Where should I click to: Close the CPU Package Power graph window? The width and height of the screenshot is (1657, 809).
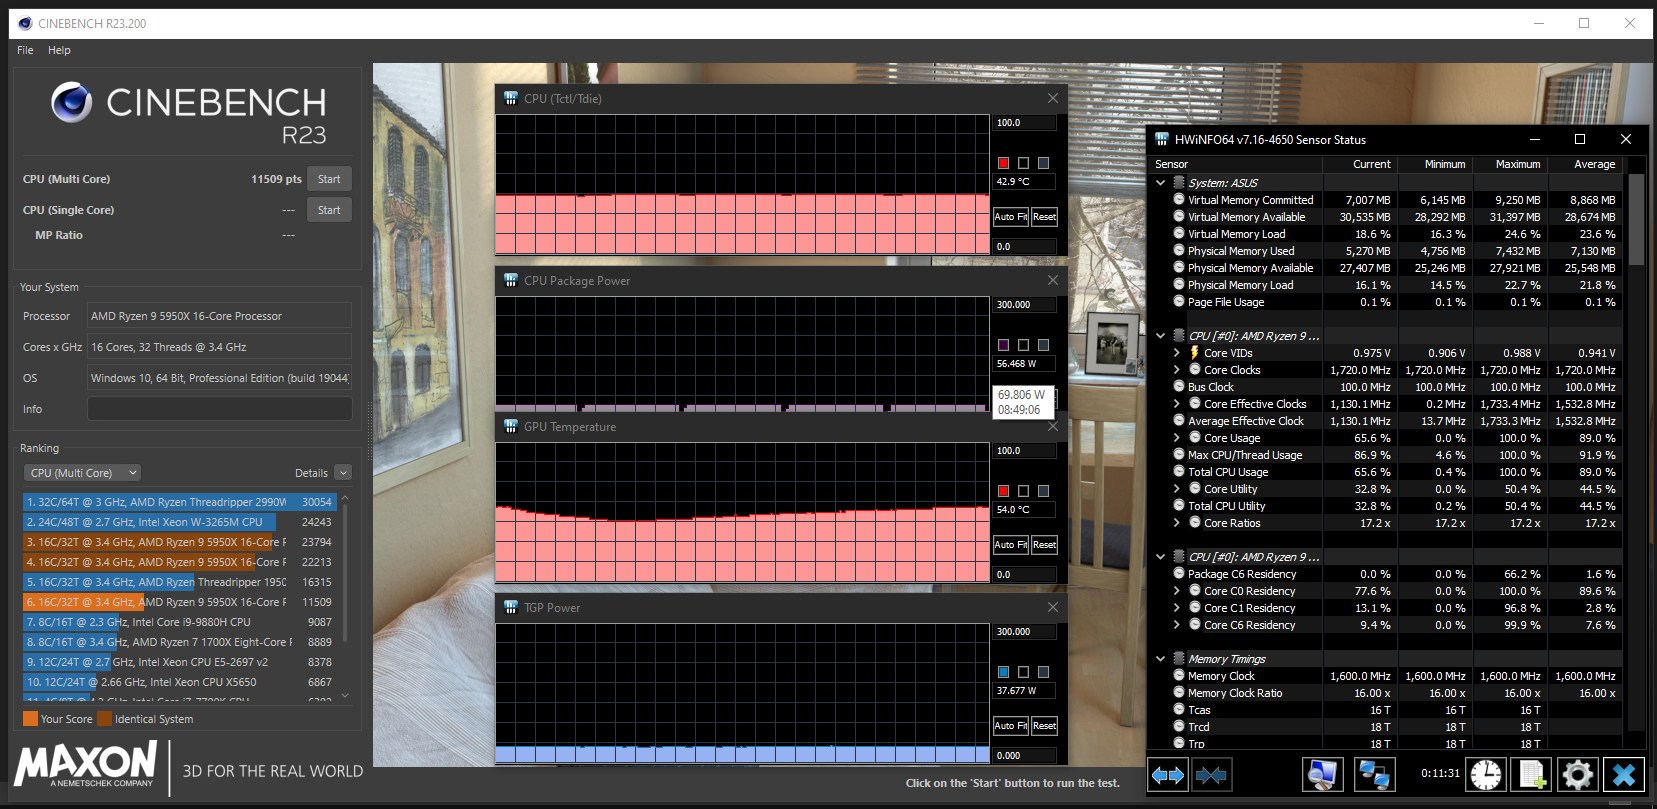tap(1053, 280)
